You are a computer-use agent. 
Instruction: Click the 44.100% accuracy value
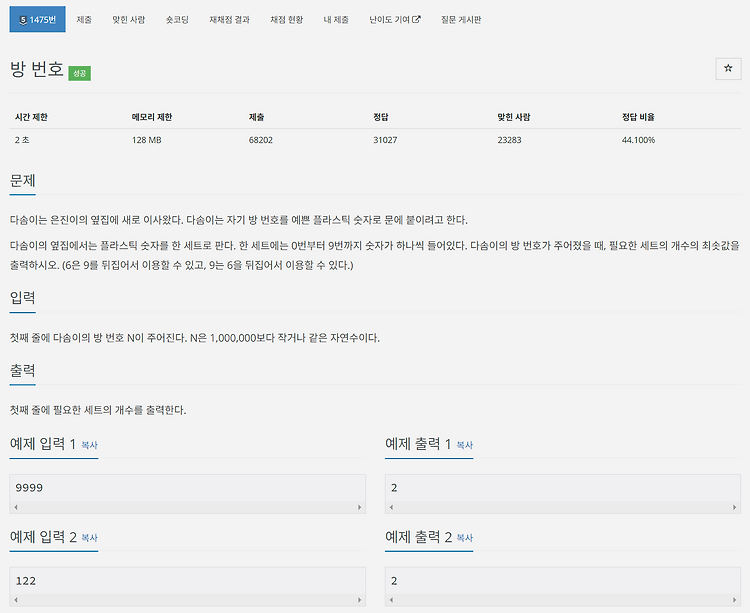click(638, 140)
